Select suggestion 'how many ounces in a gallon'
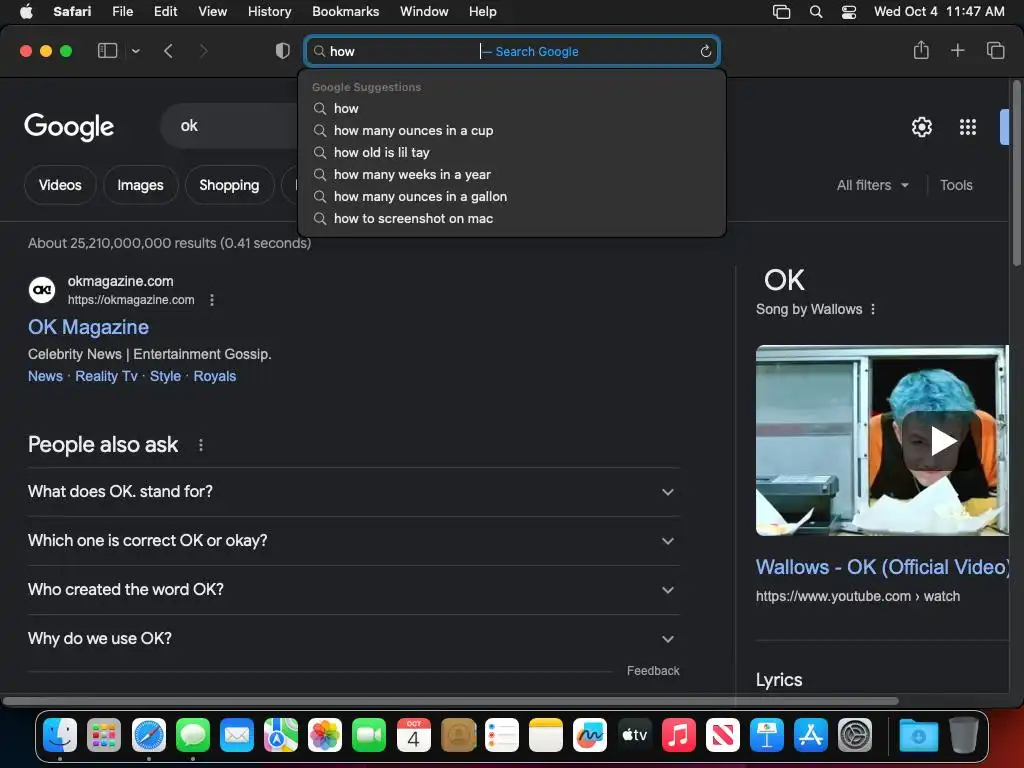 420,197
